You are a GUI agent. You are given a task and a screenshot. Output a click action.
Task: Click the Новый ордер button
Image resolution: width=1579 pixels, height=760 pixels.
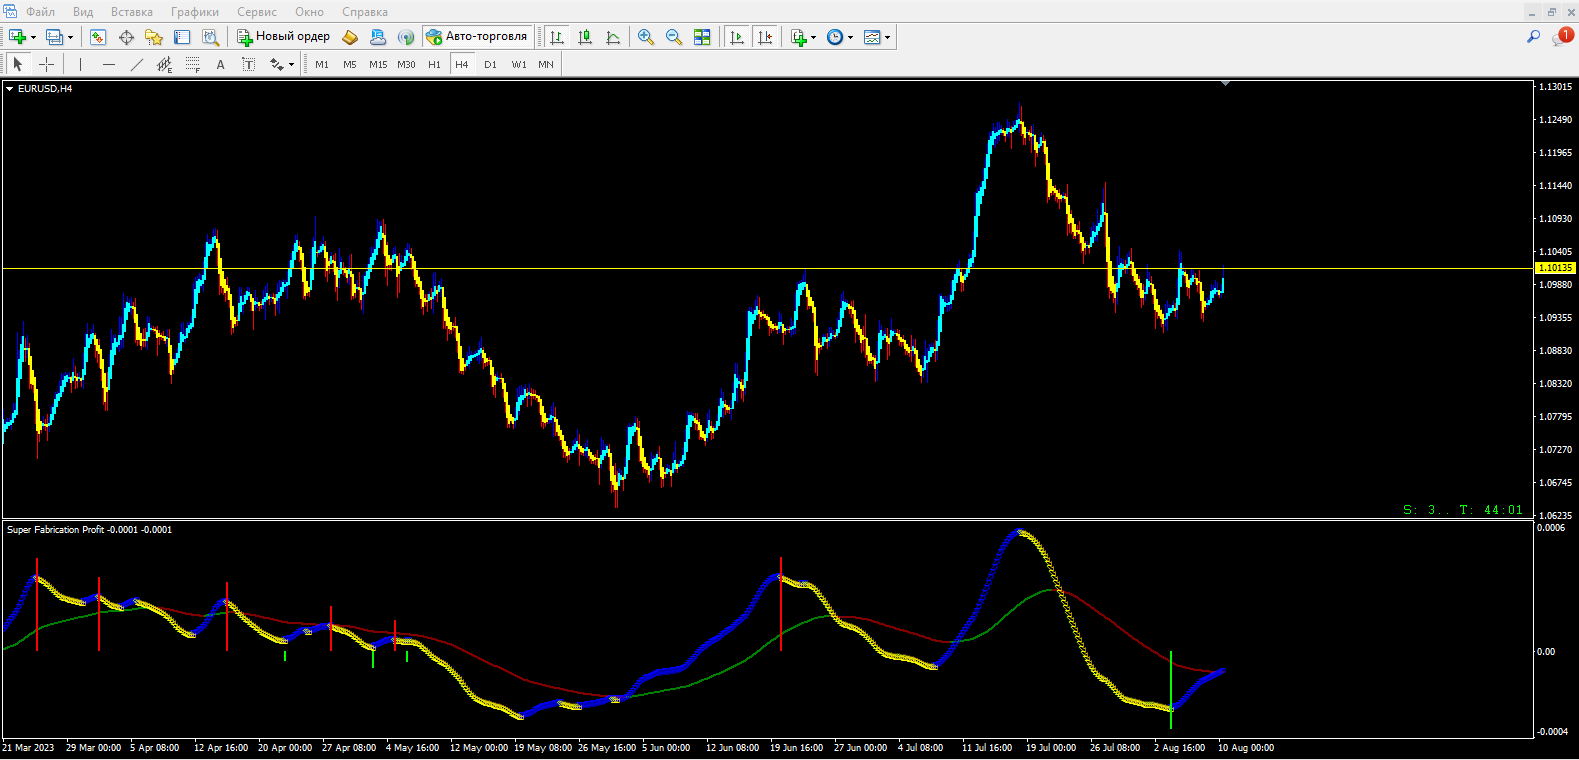click(x=284, y=37)
